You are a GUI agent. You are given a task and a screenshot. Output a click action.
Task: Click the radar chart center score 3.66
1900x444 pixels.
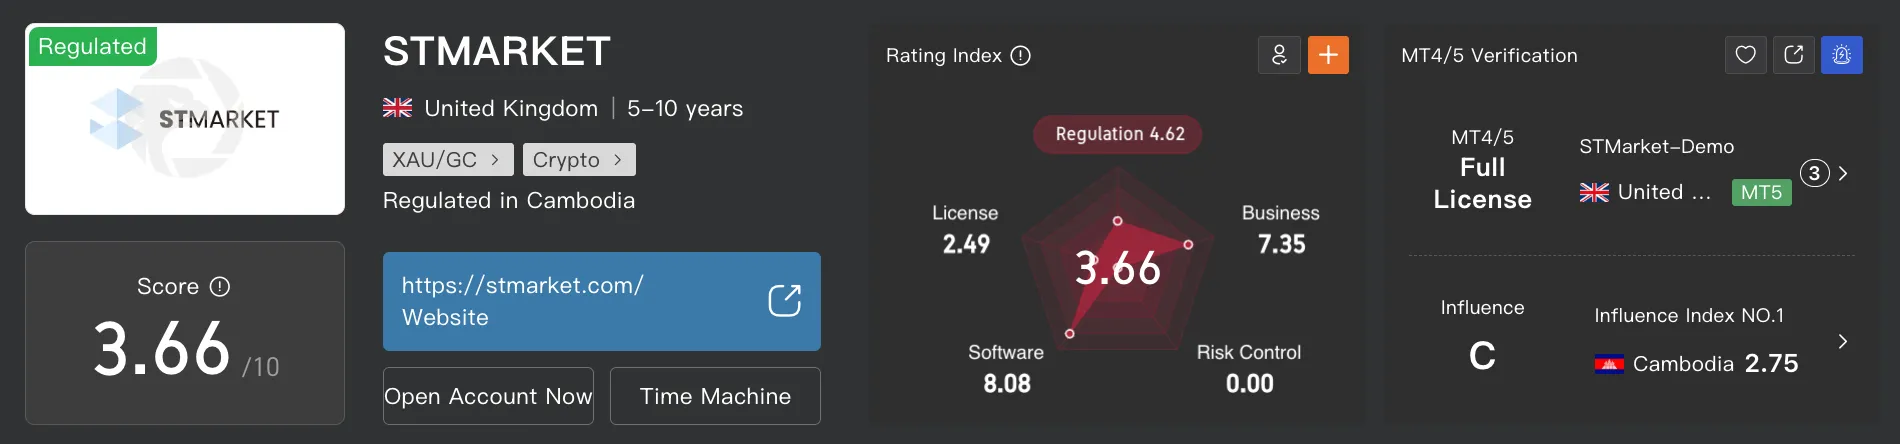point(1117,268)
